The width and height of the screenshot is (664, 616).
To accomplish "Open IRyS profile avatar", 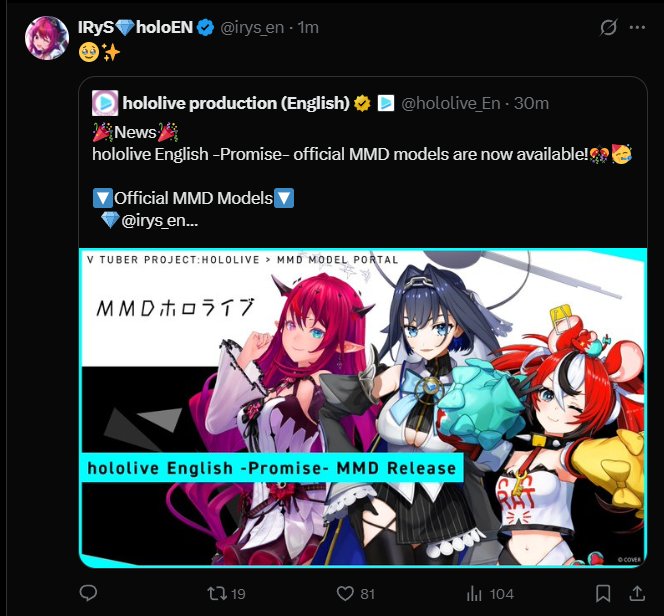I will 47,38.
